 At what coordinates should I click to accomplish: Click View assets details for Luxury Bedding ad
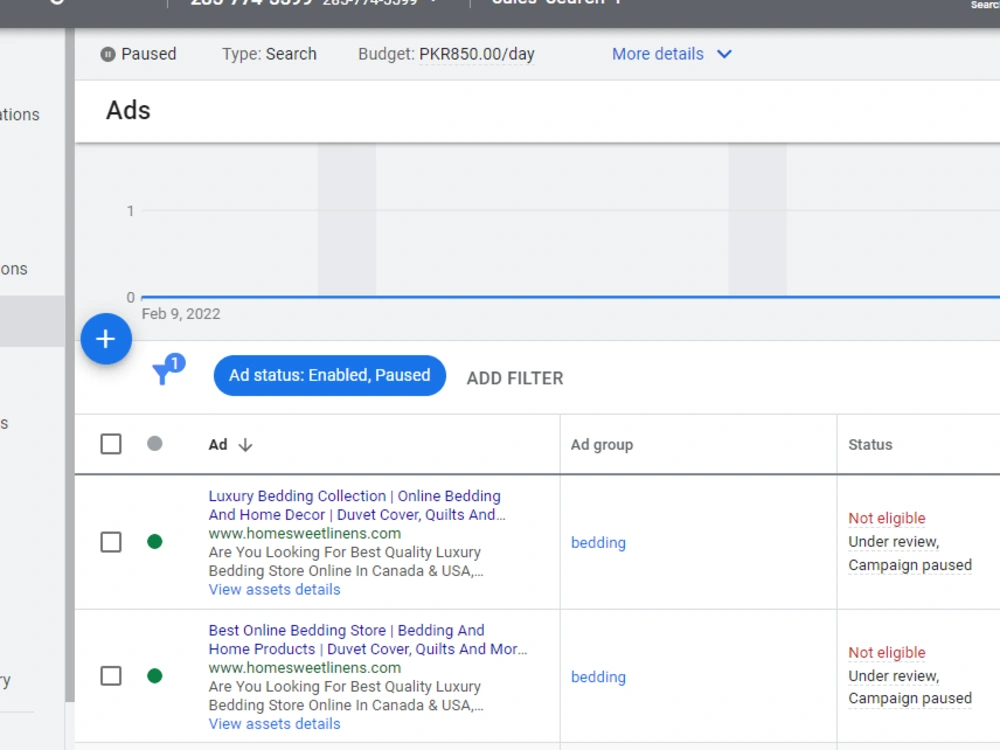[x=274, y=589]
